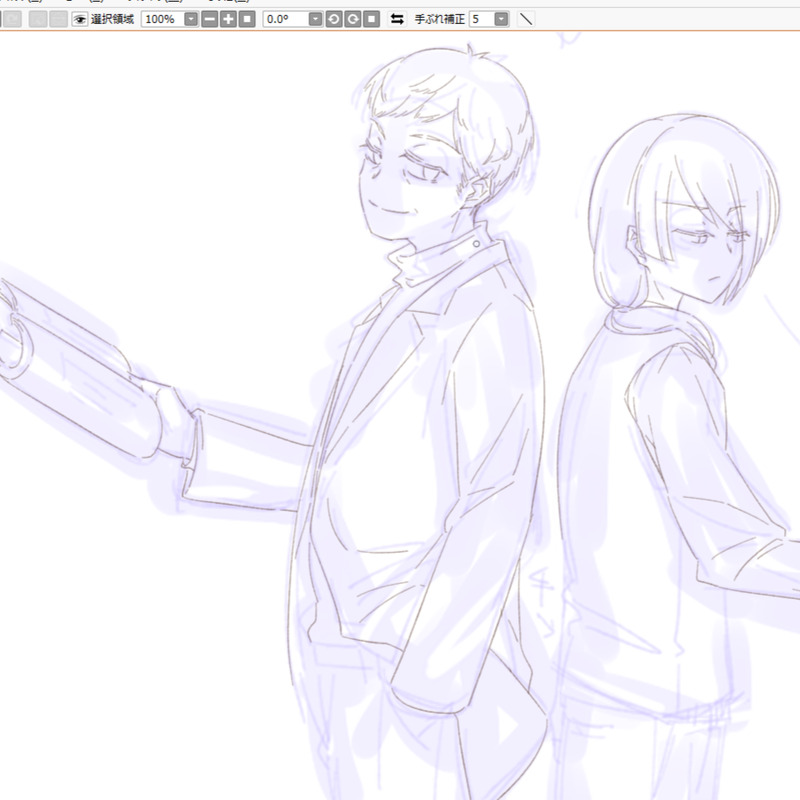800x800 pixels.
Task: Flip the canvas view horizontally
Action: (x=397, y=19)
